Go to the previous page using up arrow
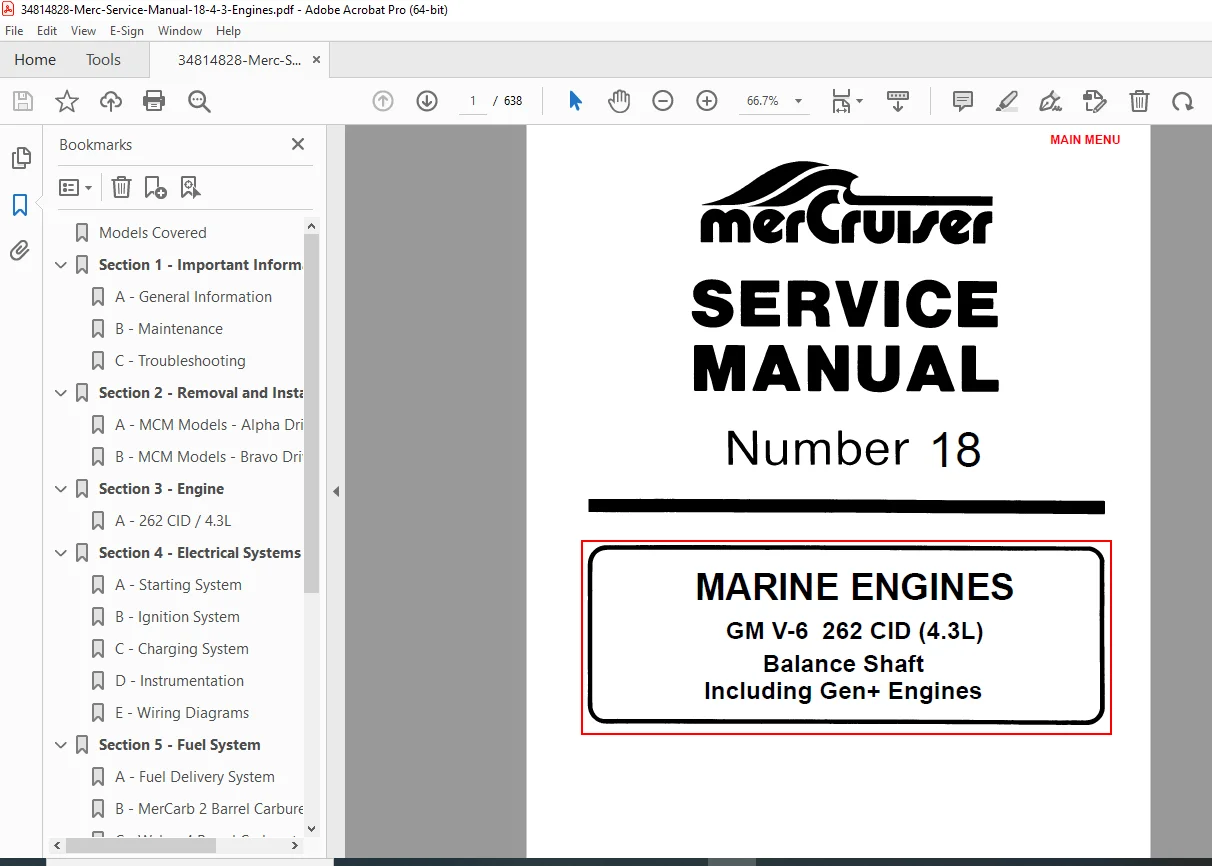 click(383, 101)
